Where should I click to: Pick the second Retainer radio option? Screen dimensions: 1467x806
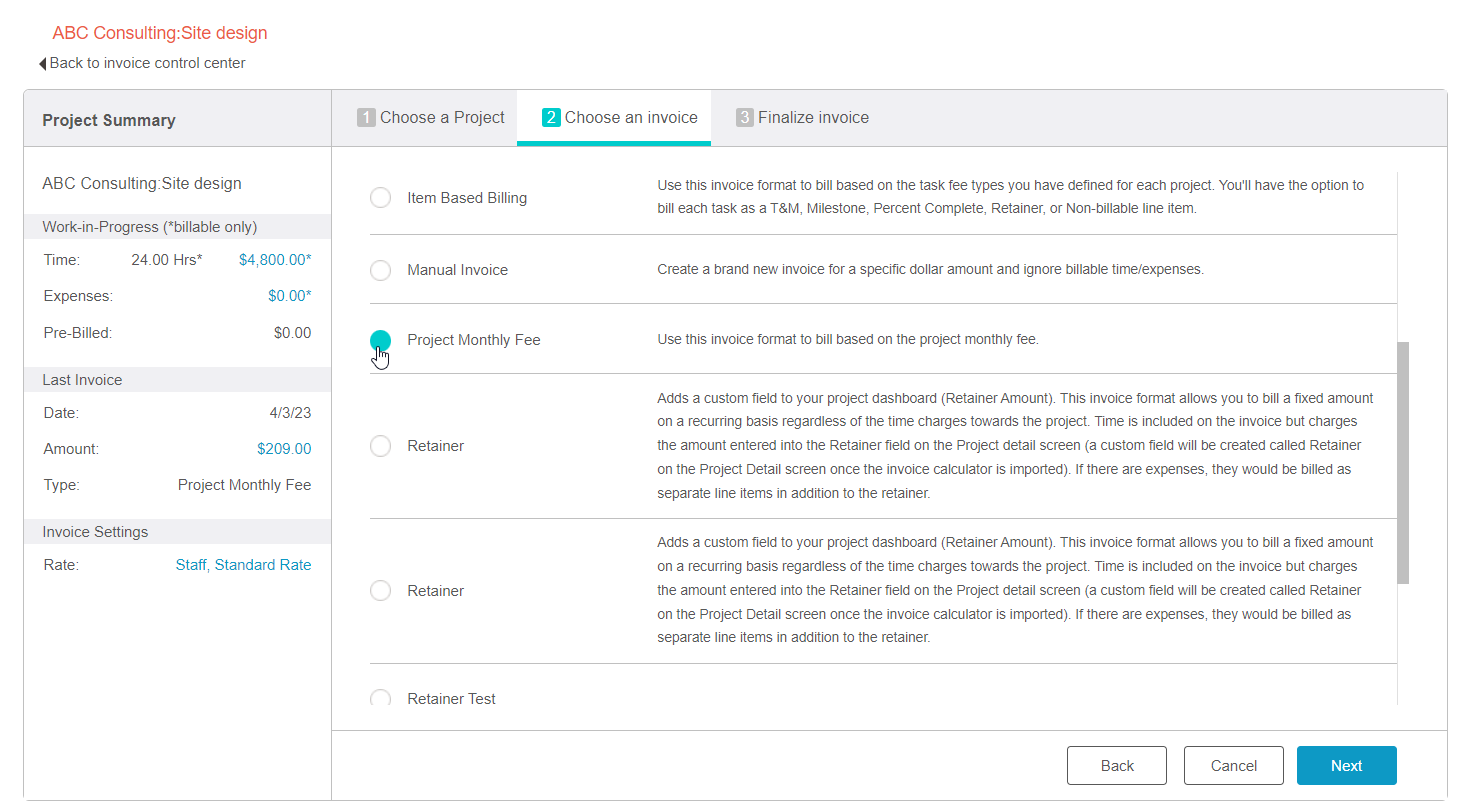pos(380,591)
